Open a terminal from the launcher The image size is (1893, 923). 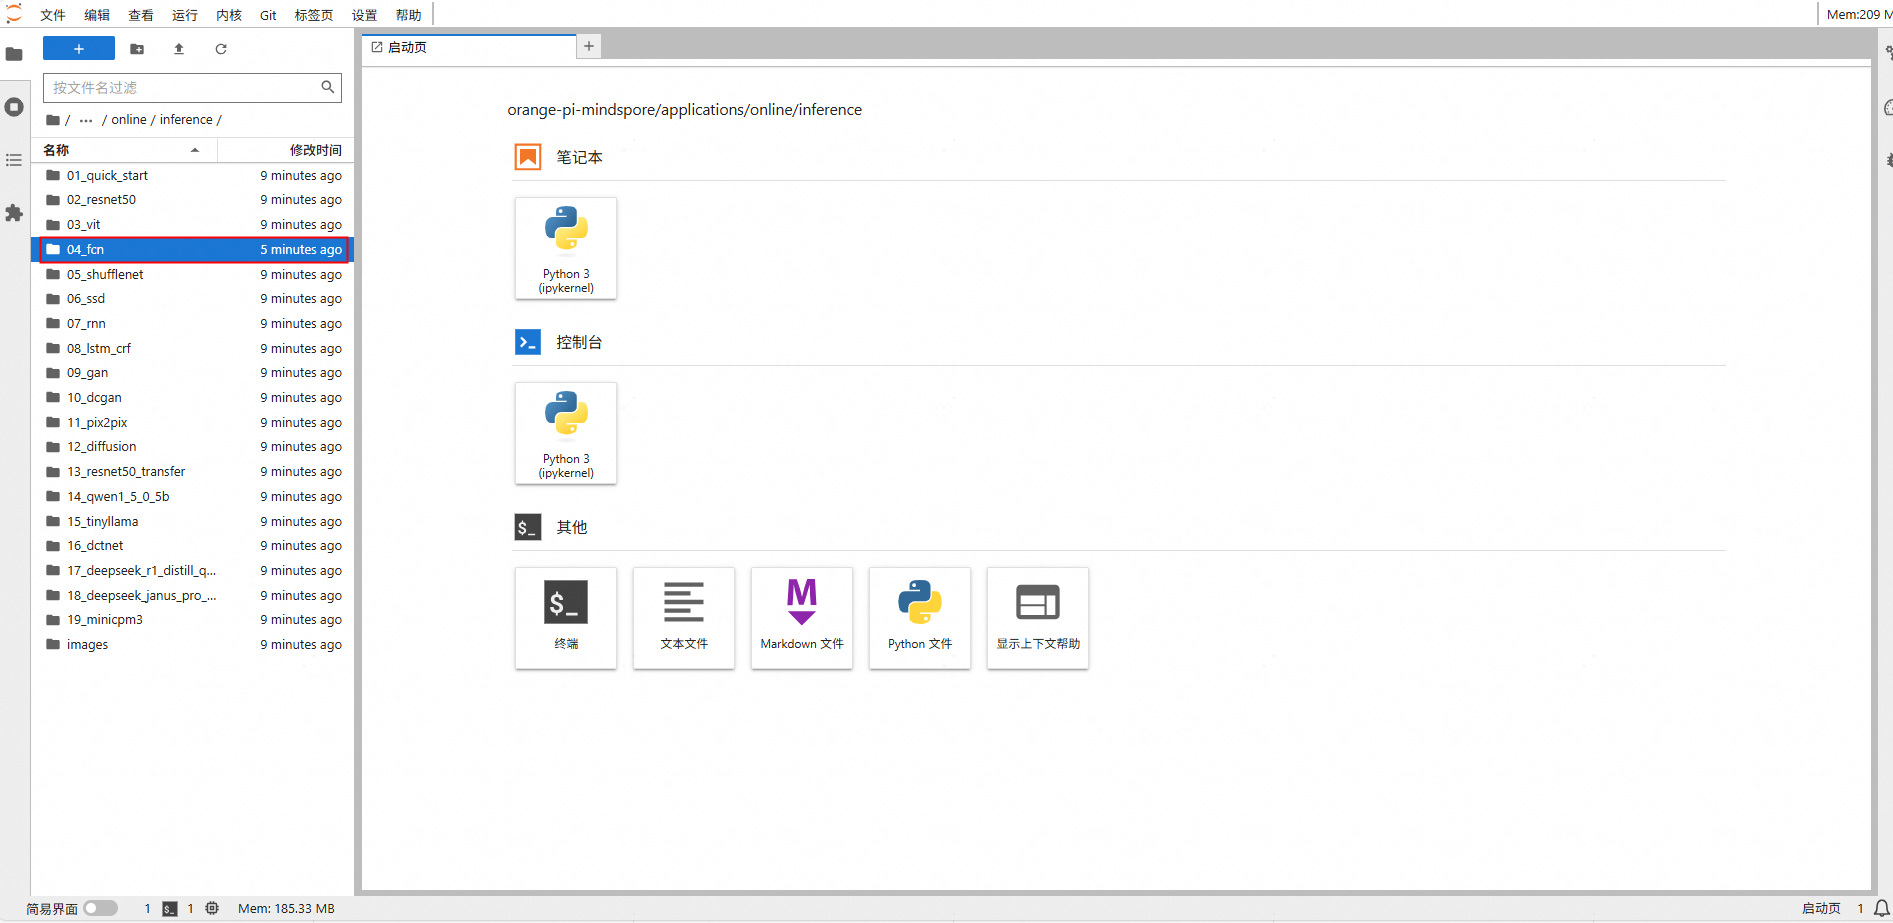coord(566,618)
